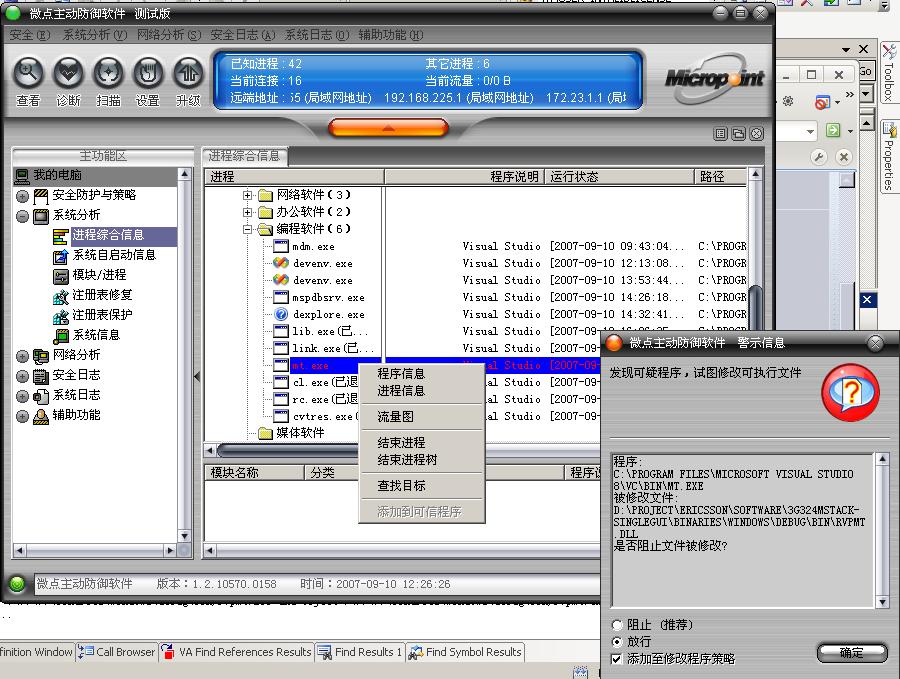The image size is (900, 679).
Task: Click the mspdbsrv.exe process icon
Action: (281, 297)
